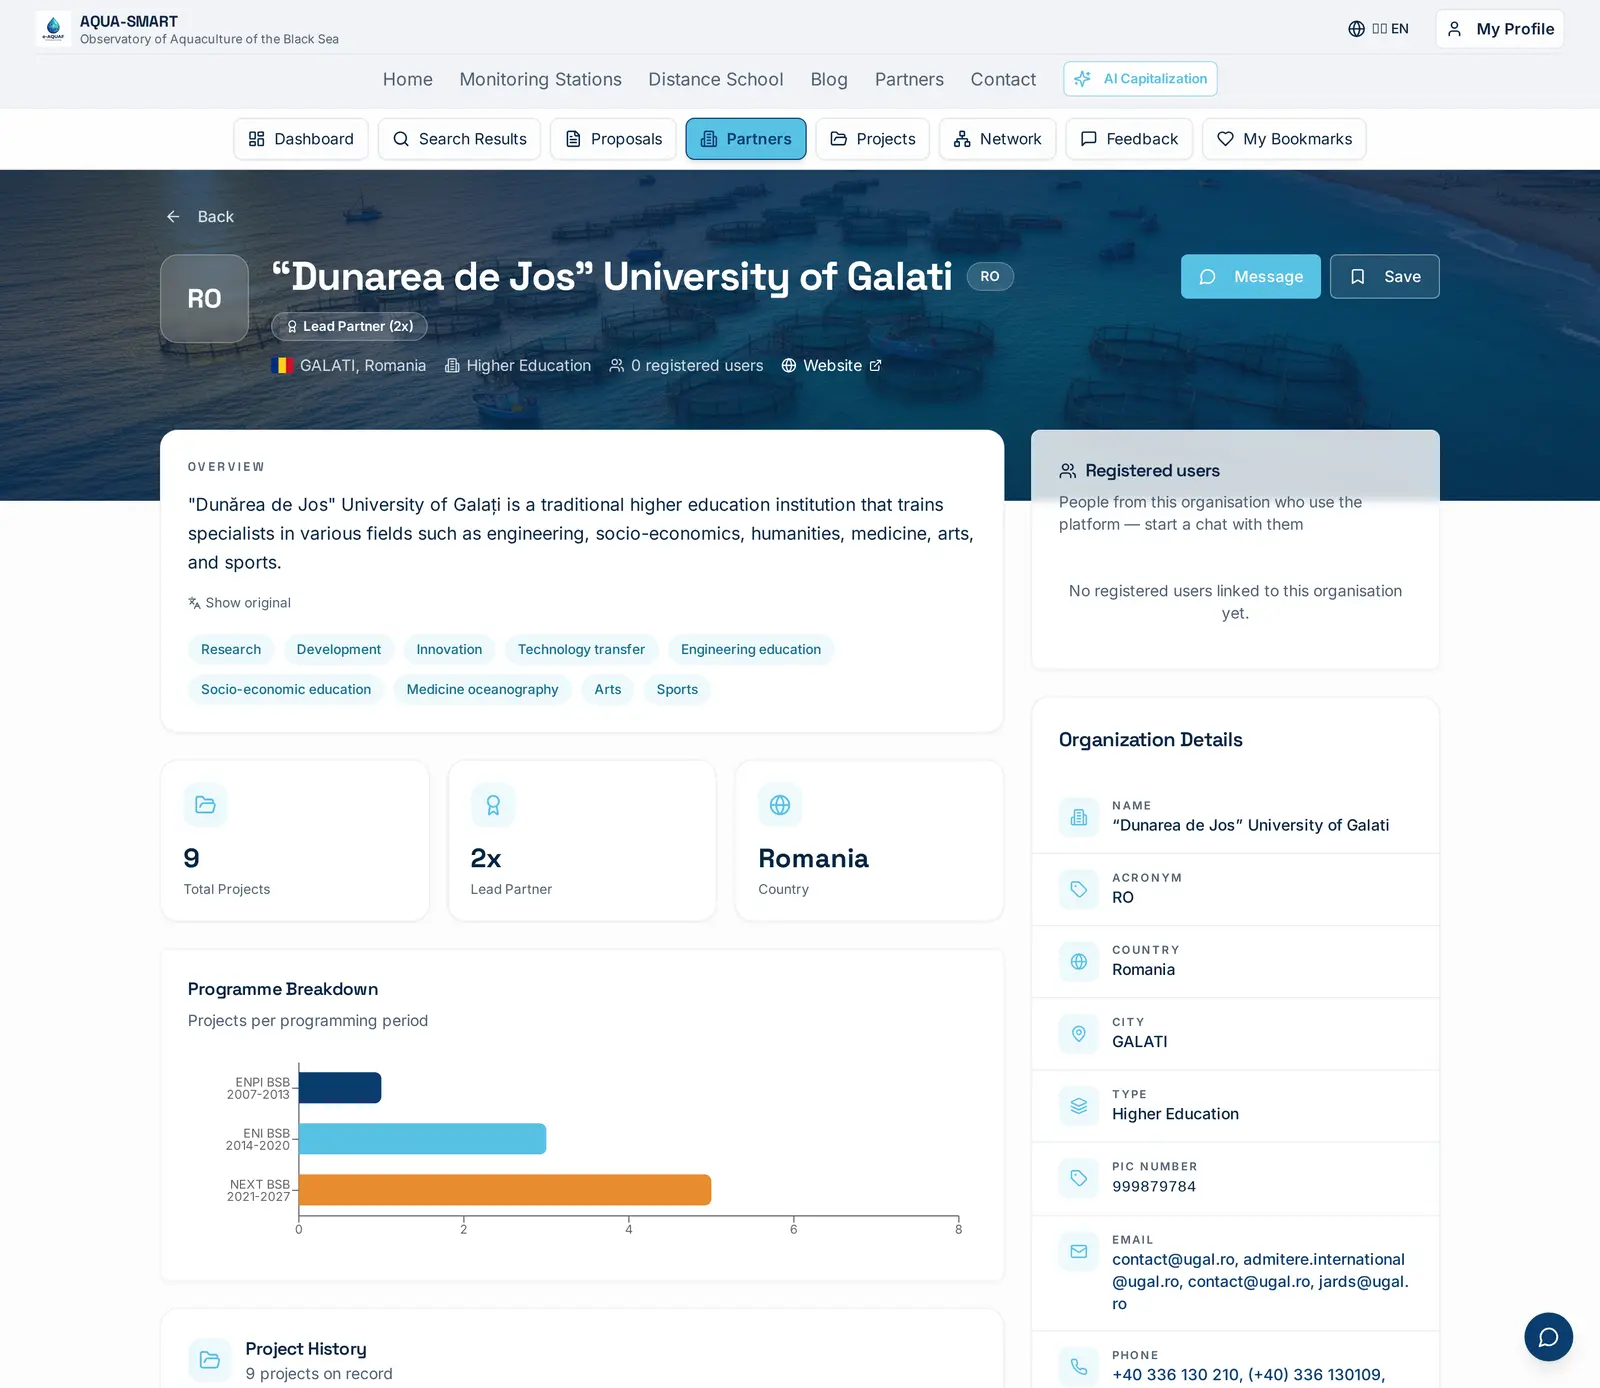Click the Lead Partner award icon
This screenshot has height=1388, width=1600.
pos(492,805)
